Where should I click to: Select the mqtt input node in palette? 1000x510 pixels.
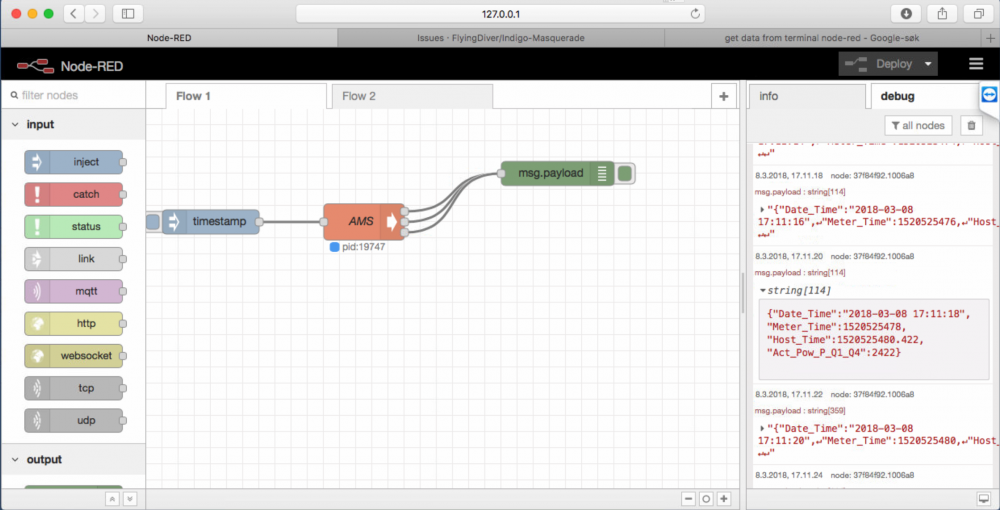point(74,291)
